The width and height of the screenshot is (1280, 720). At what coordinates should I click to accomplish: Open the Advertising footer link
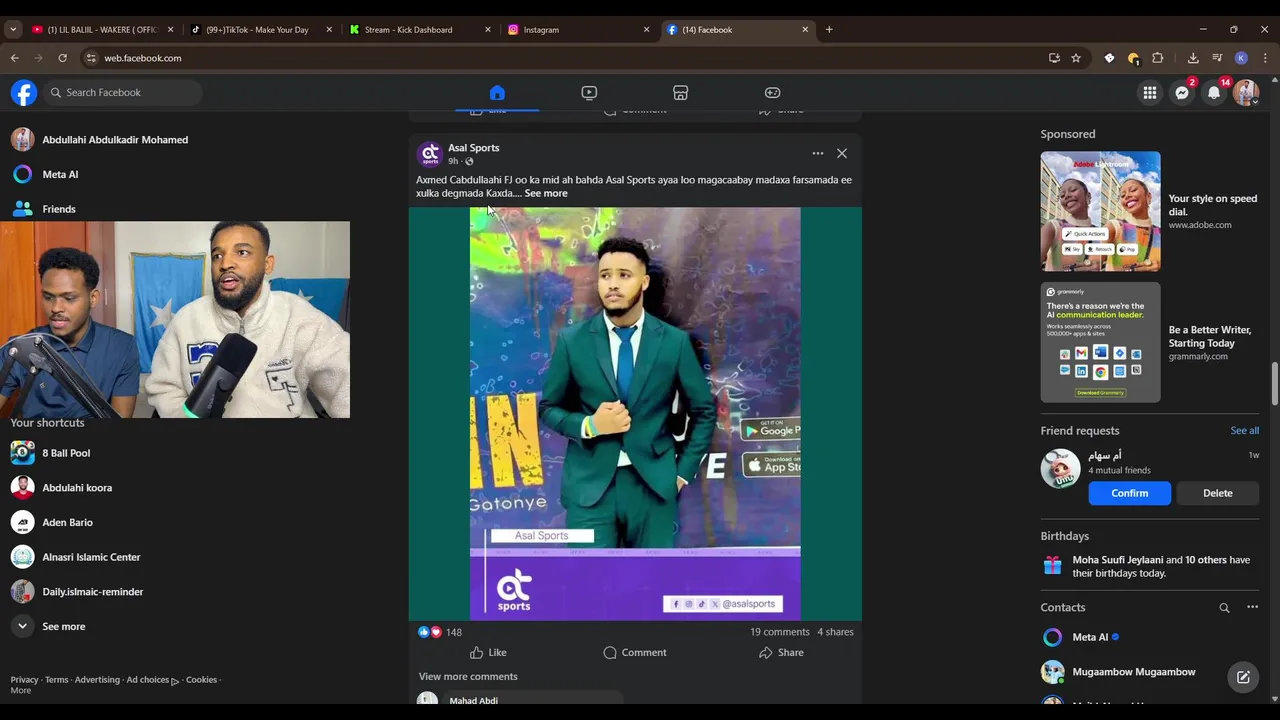coord(97,680)
